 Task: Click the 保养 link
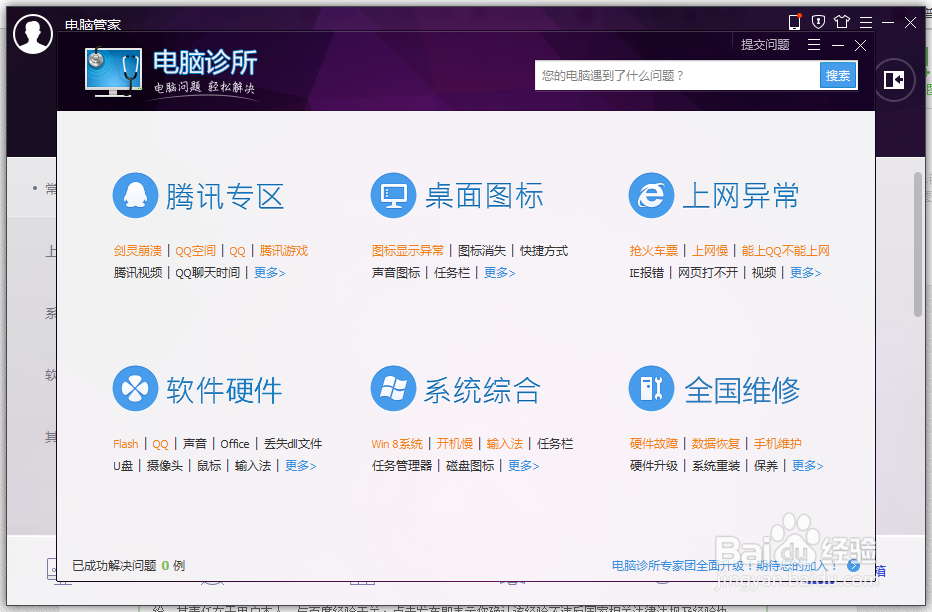tap(766, 466)
